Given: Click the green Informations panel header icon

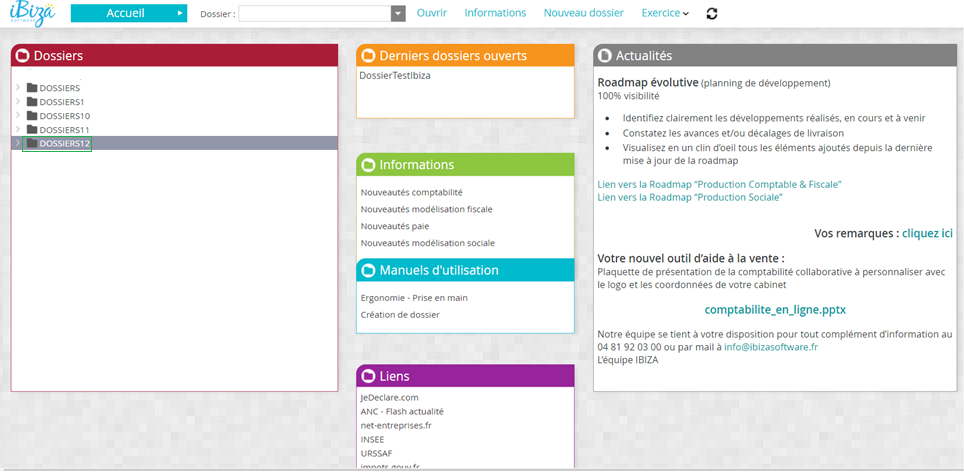Looking at the screenshot, I should click(368, 165).
